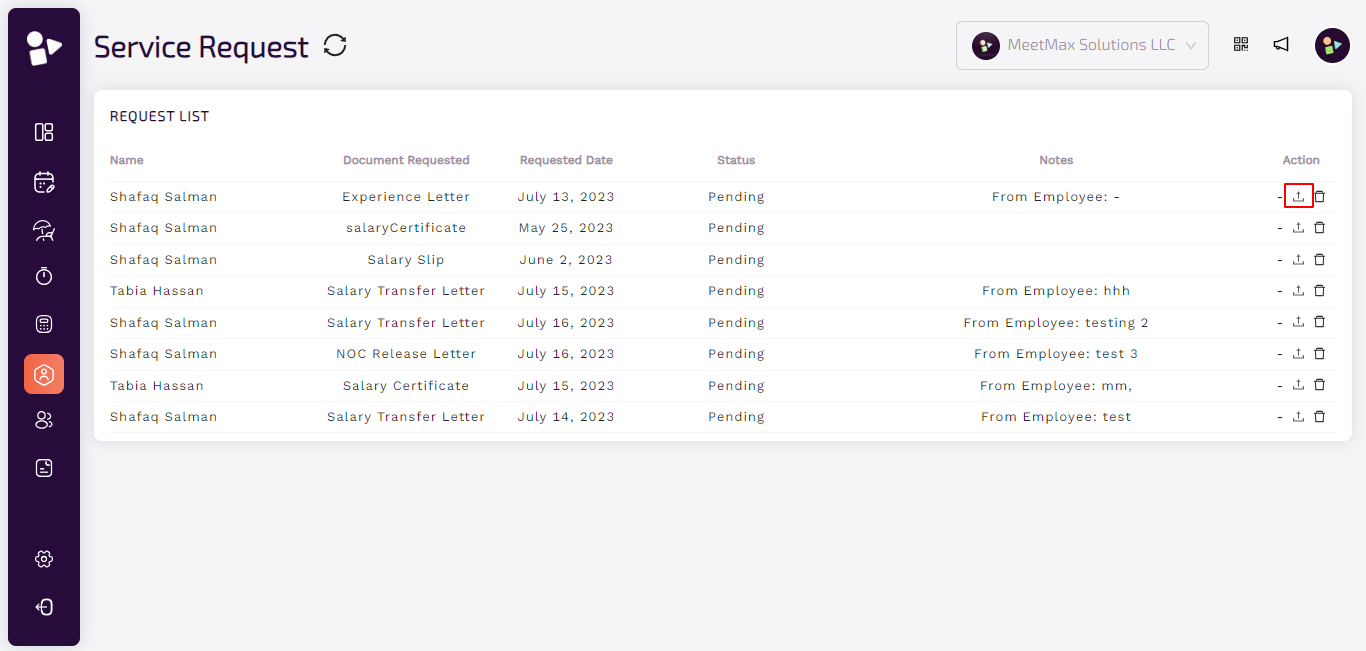Upload document for the 'testing 2' request
The image size is (1366, 651).
pyautogui.click(x=1298, y=323)
